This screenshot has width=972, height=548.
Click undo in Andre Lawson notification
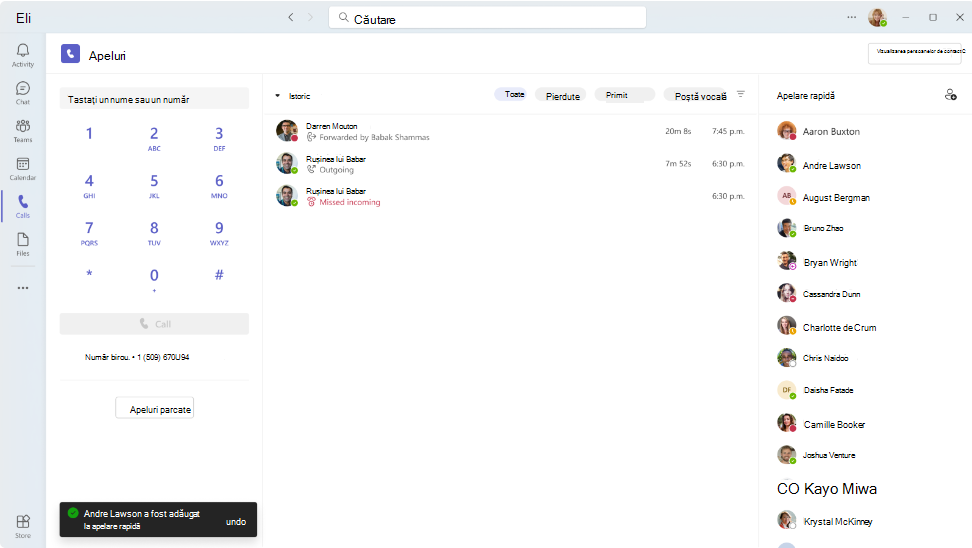point(236,522)
